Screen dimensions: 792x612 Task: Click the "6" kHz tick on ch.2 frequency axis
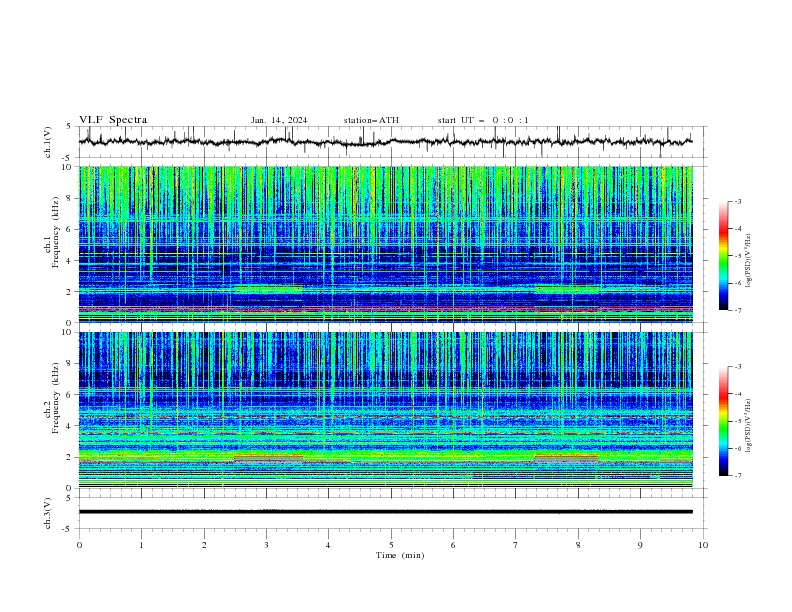[x=70, y=395]
